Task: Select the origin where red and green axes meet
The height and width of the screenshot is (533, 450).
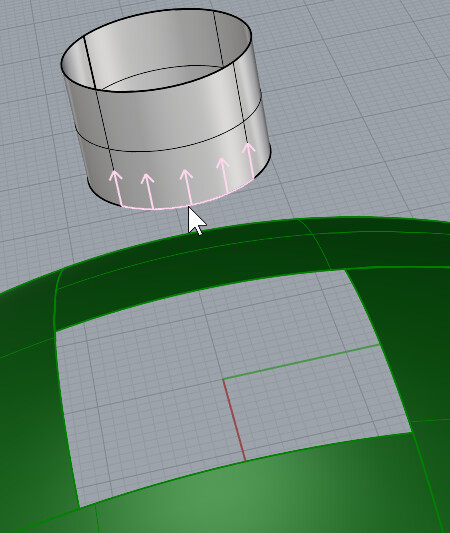Action: [223, 379]
